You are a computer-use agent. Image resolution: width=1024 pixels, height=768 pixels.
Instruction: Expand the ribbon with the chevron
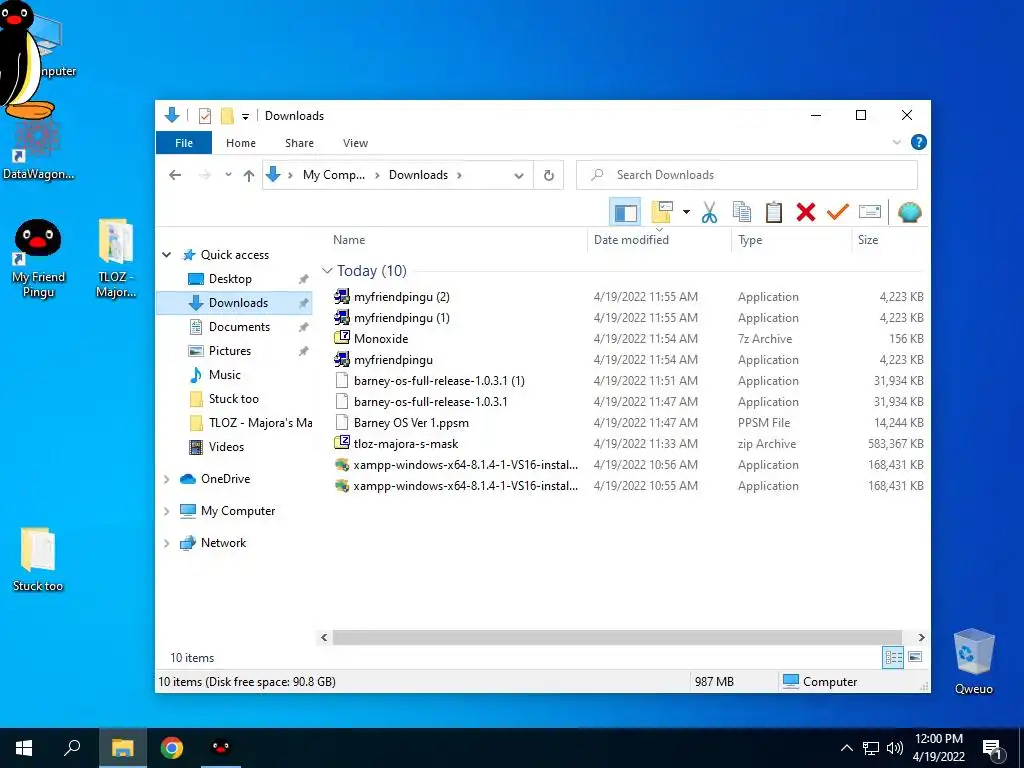tap(897, 142)
